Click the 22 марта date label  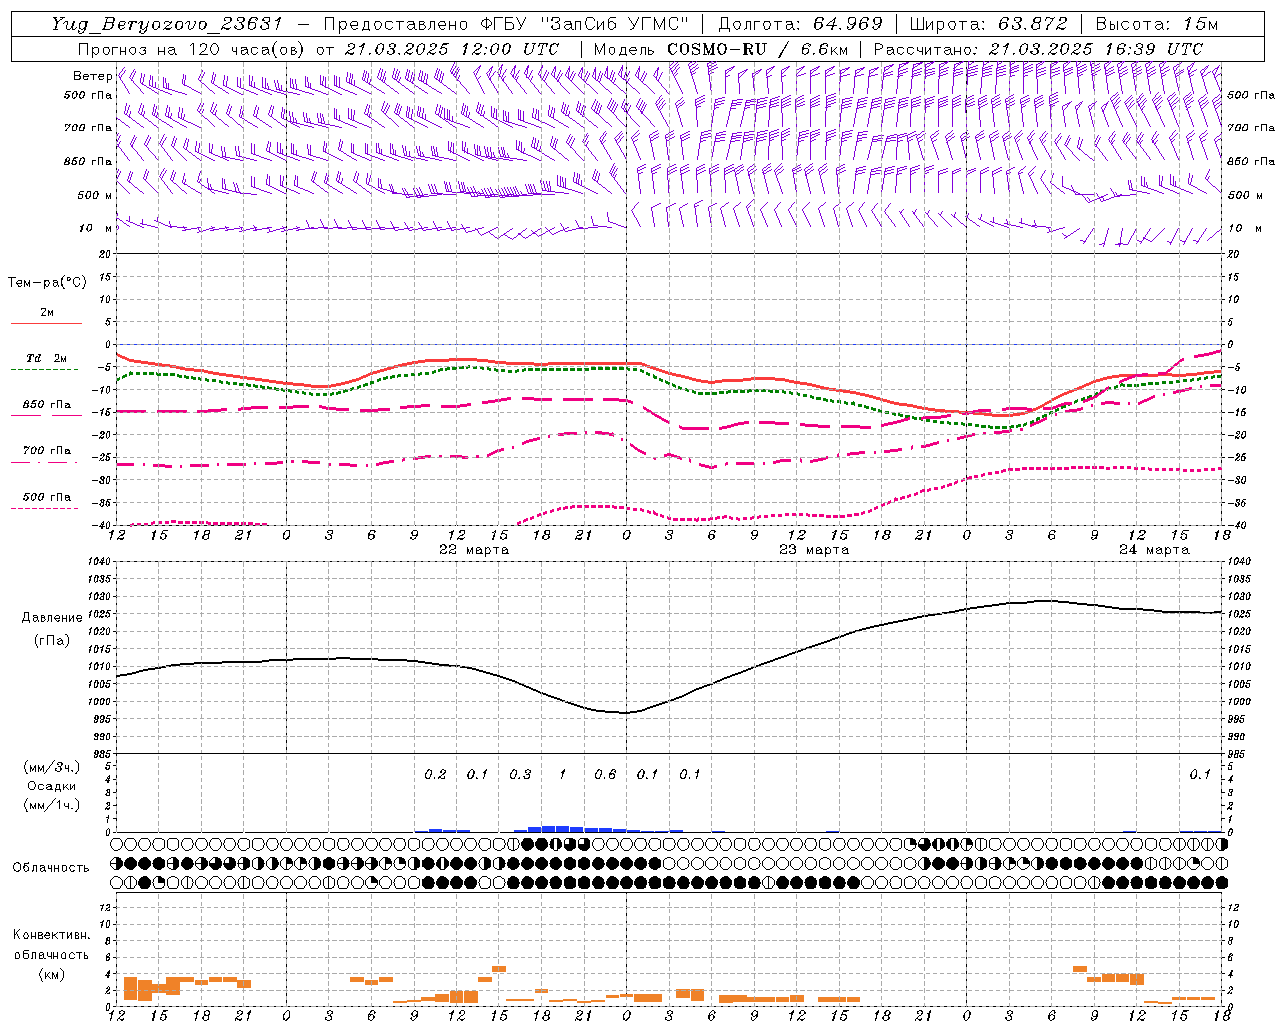[x=474, y=550]
